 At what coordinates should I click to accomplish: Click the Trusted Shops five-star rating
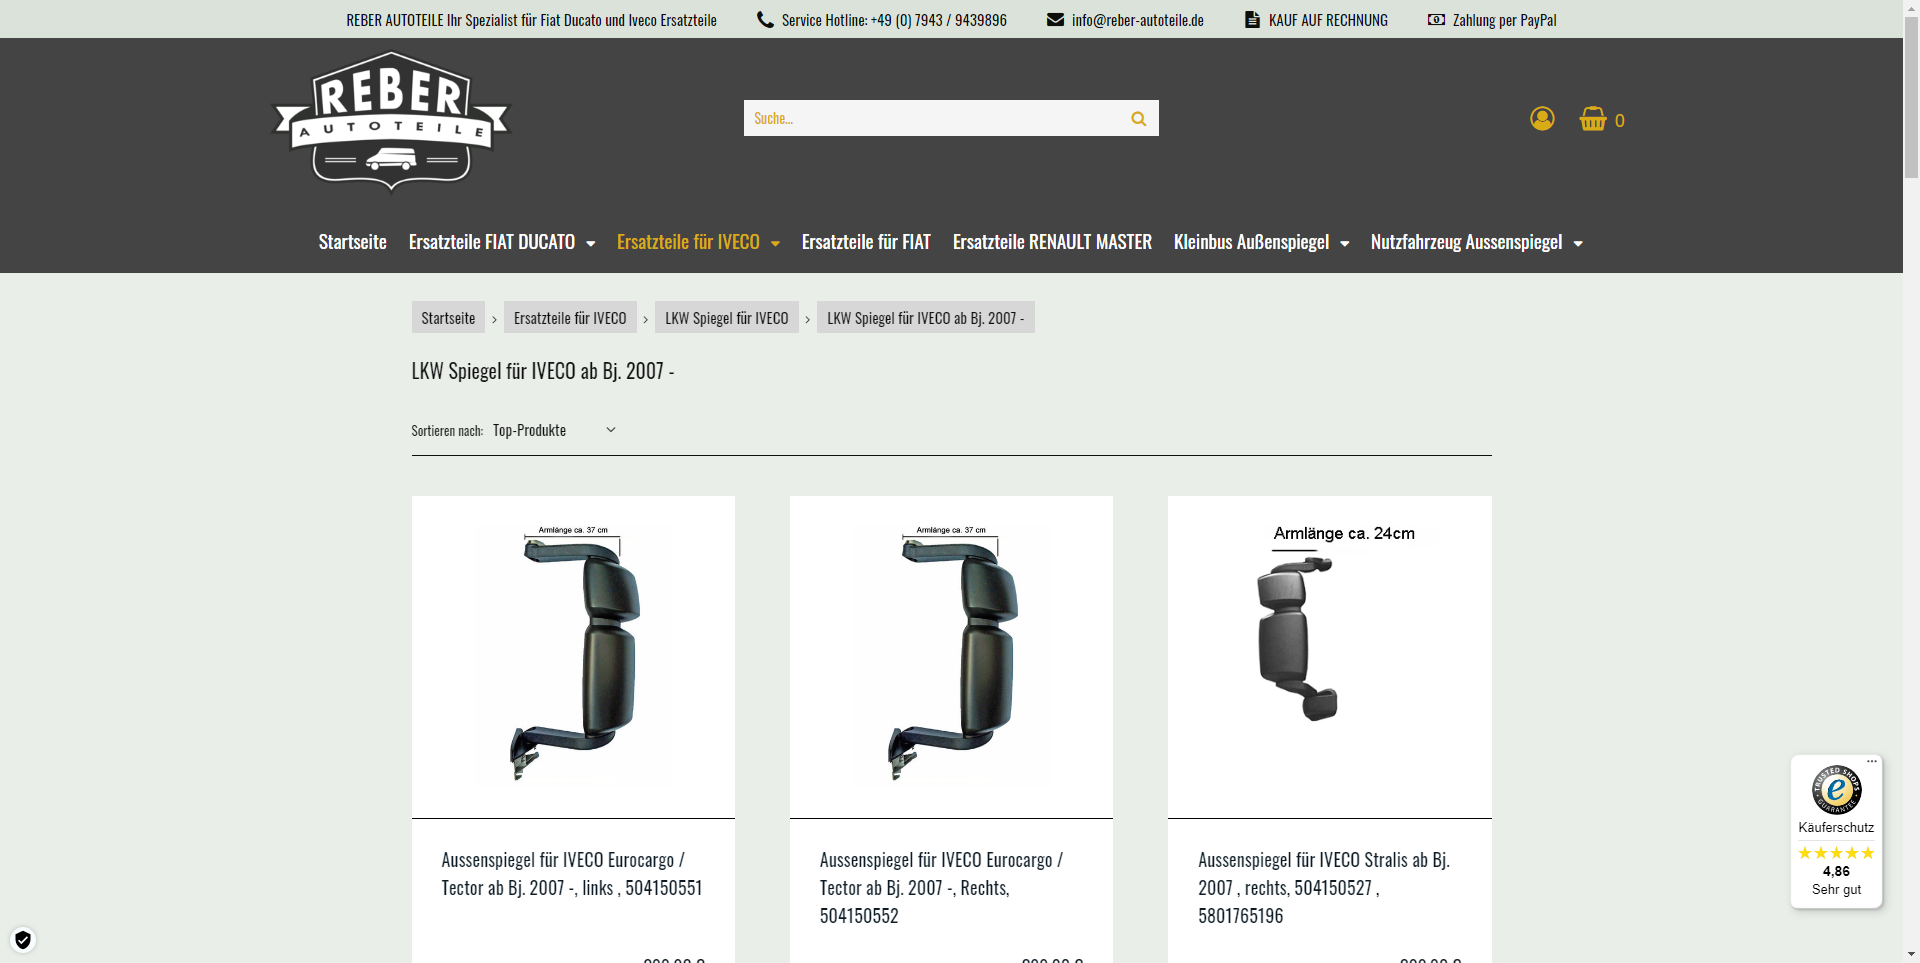pos(1836,853)
